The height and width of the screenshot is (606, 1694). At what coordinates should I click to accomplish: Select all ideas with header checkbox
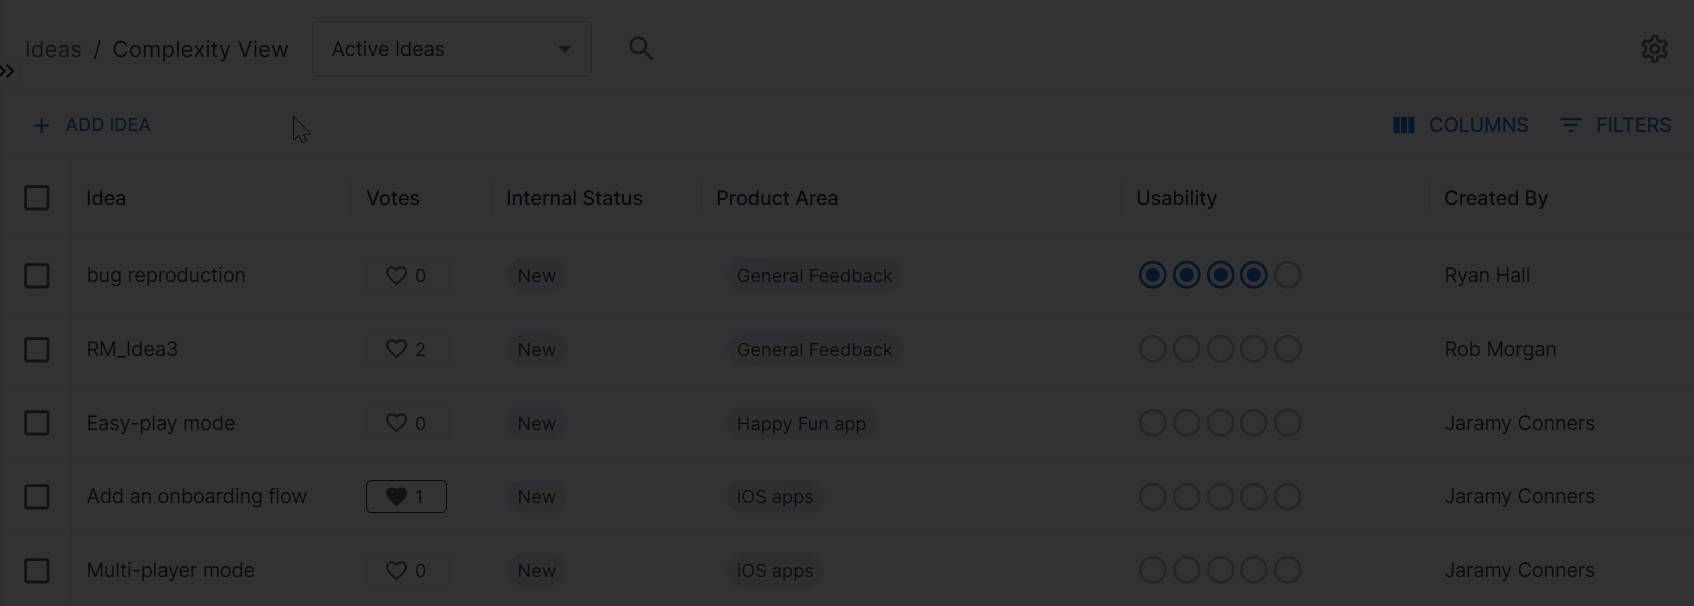point(37,198)
